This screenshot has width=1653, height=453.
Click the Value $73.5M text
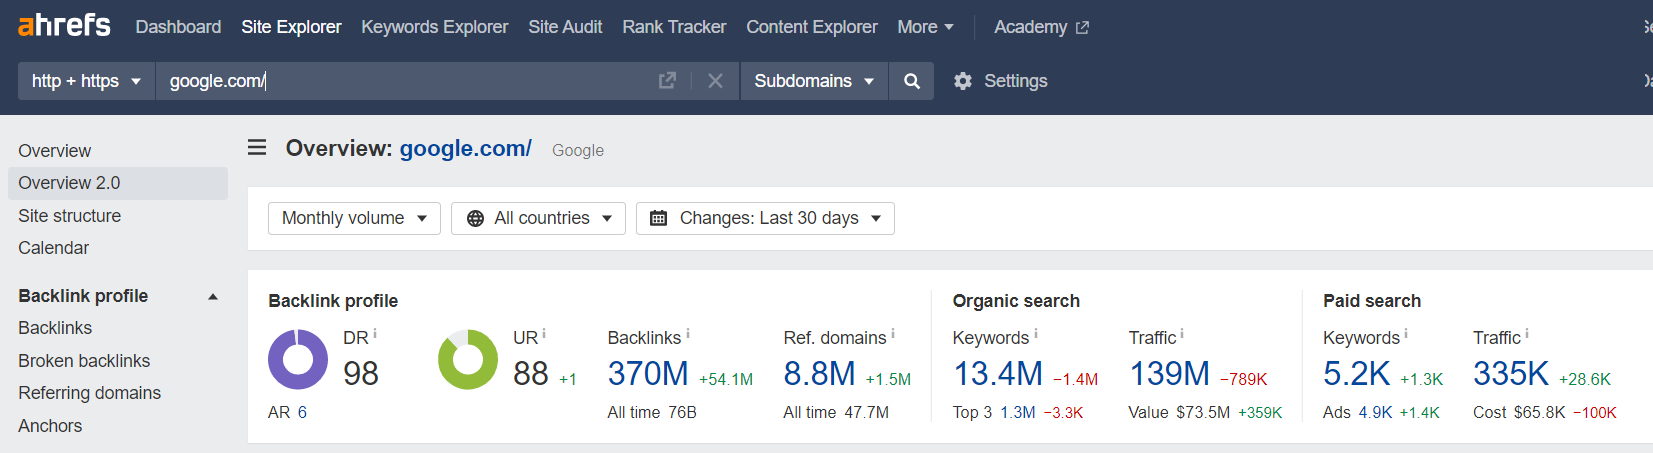(1179, 412)
